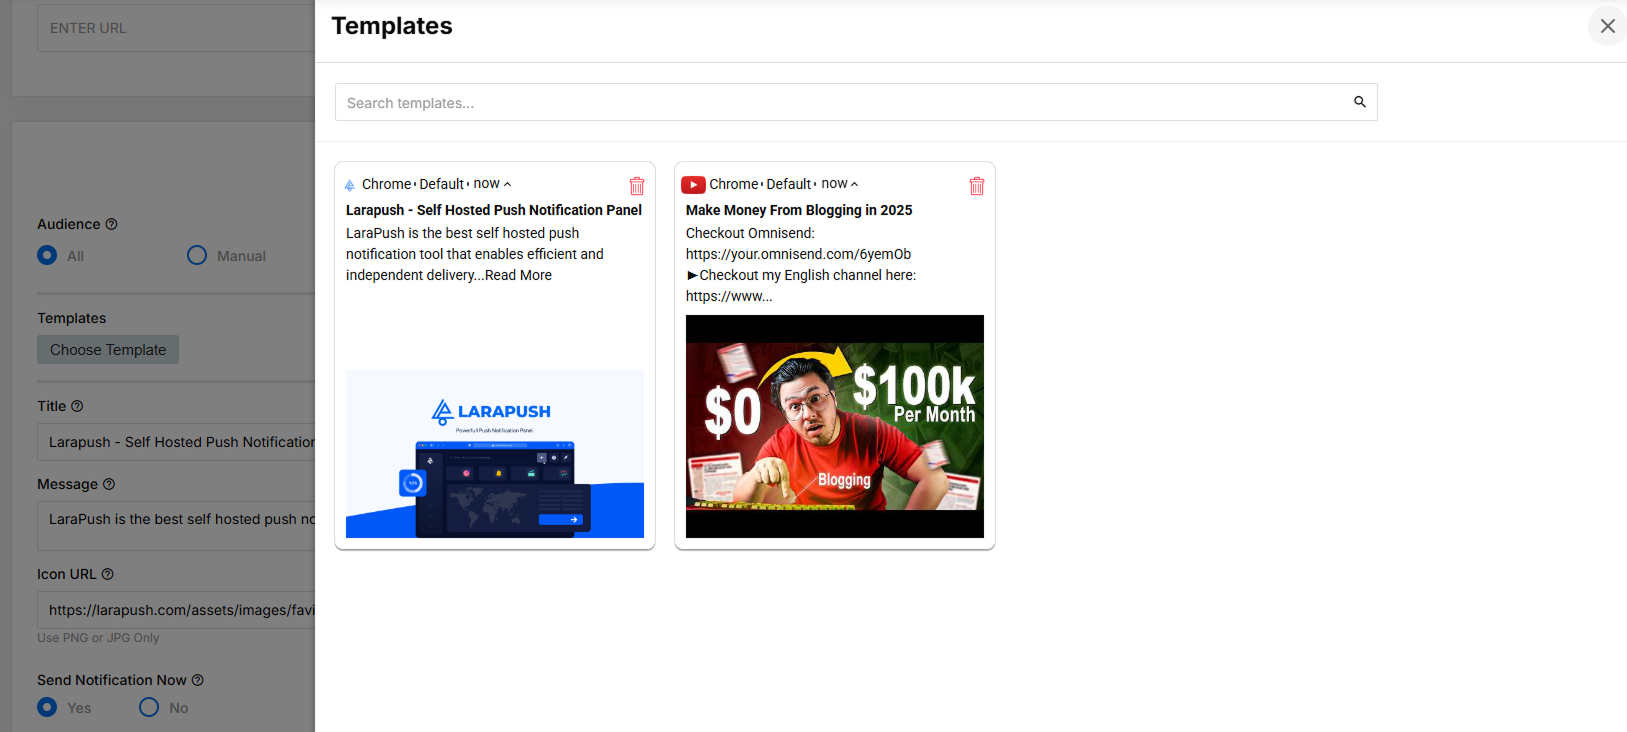Select the Larapush - Self Hosted Push Notification Panel title
The height and width of the screenshot is (732, 1627).
pyautogui.click(x=494, y=210)
